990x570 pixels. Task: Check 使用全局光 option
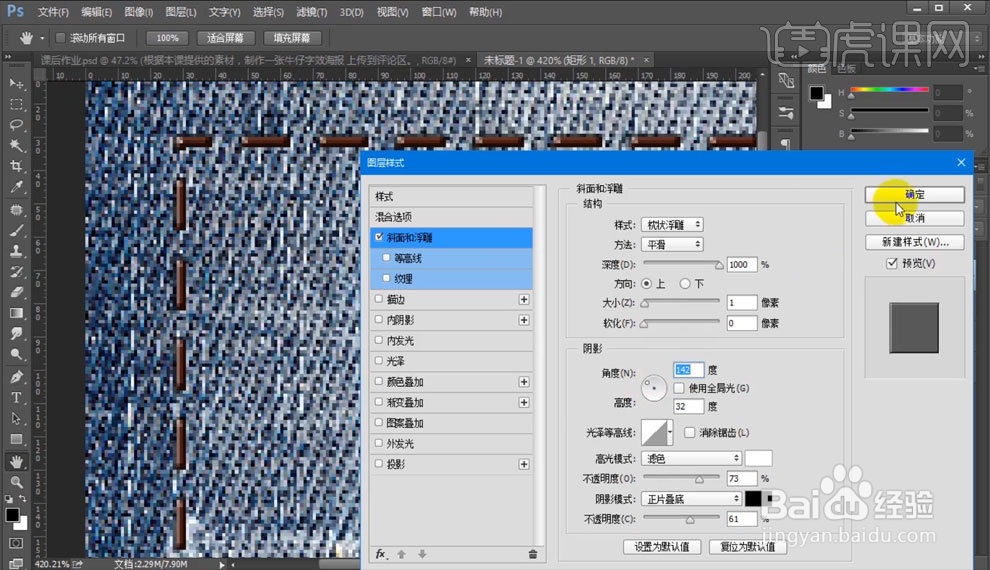pos(679,388)
